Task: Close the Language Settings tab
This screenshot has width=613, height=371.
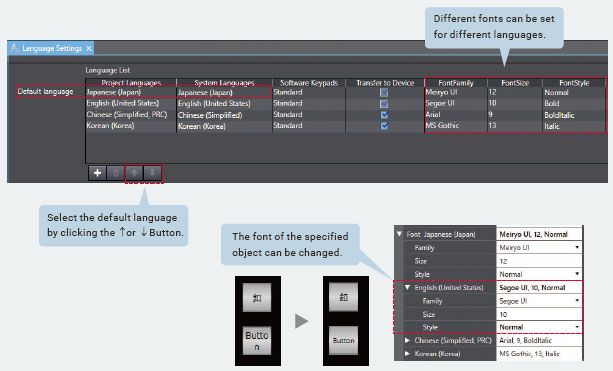Action: (x=89, y=48)
